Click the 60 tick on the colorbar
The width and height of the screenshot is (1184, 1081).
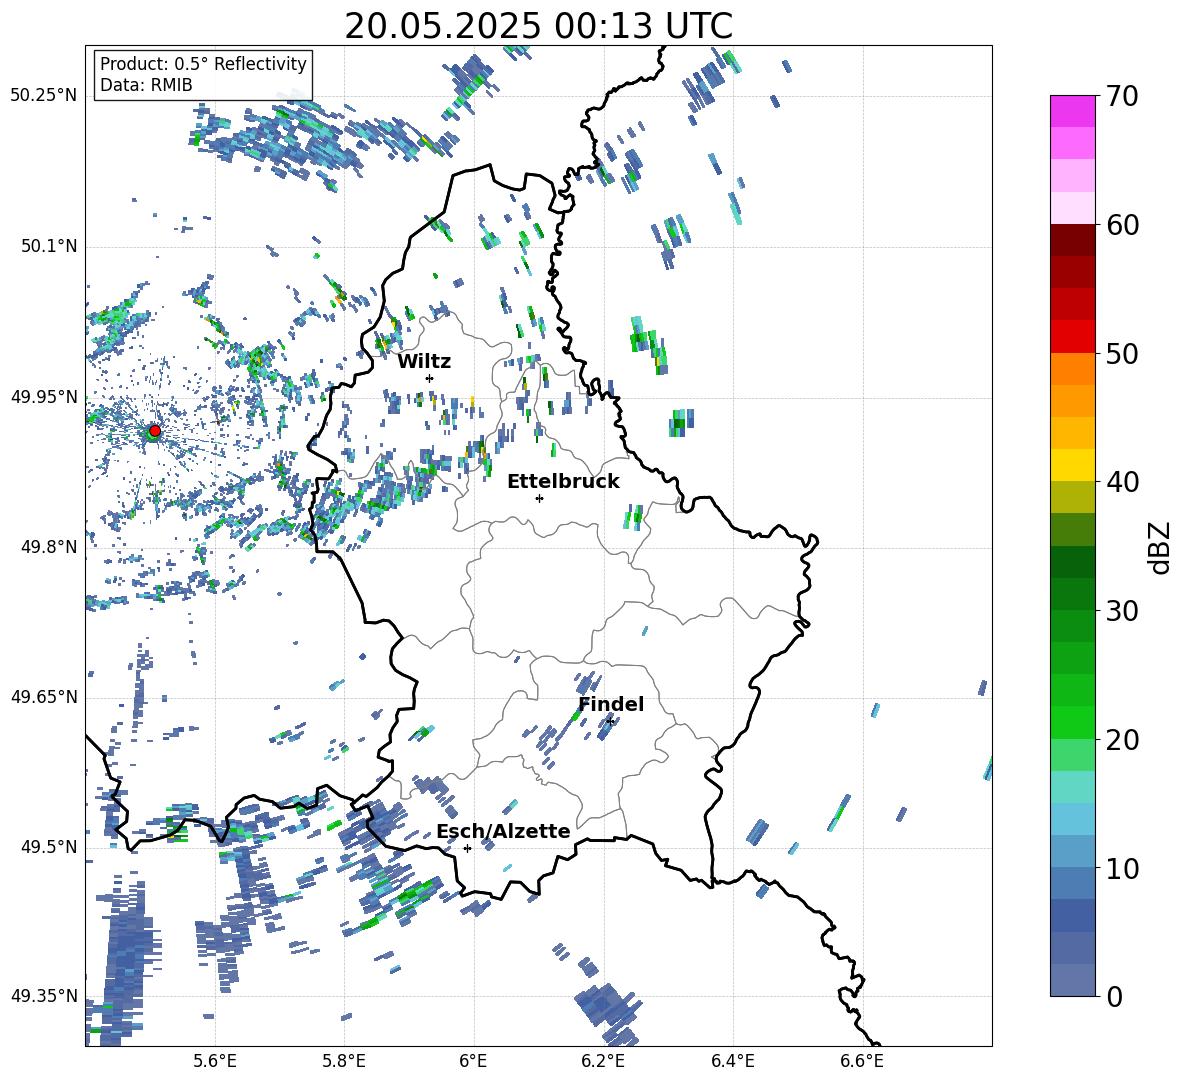(1122, 224)
